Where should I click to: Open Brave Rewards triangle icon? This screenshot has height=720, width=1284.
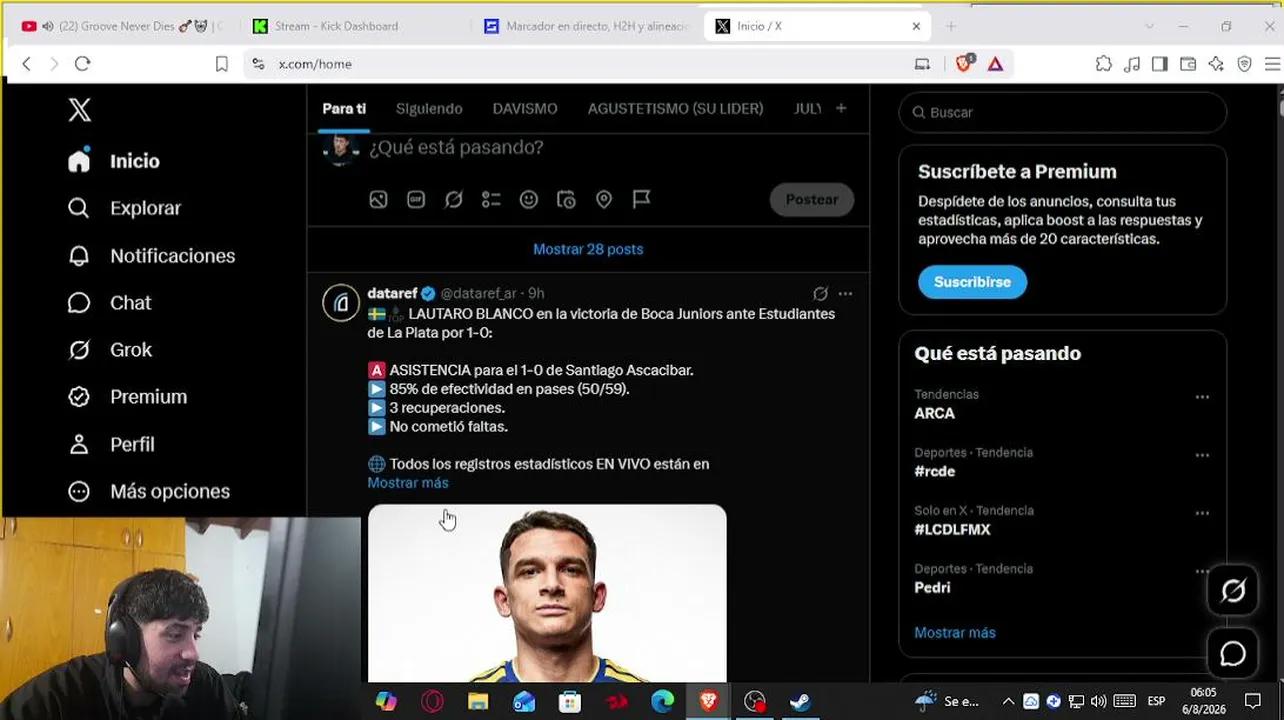995,64
